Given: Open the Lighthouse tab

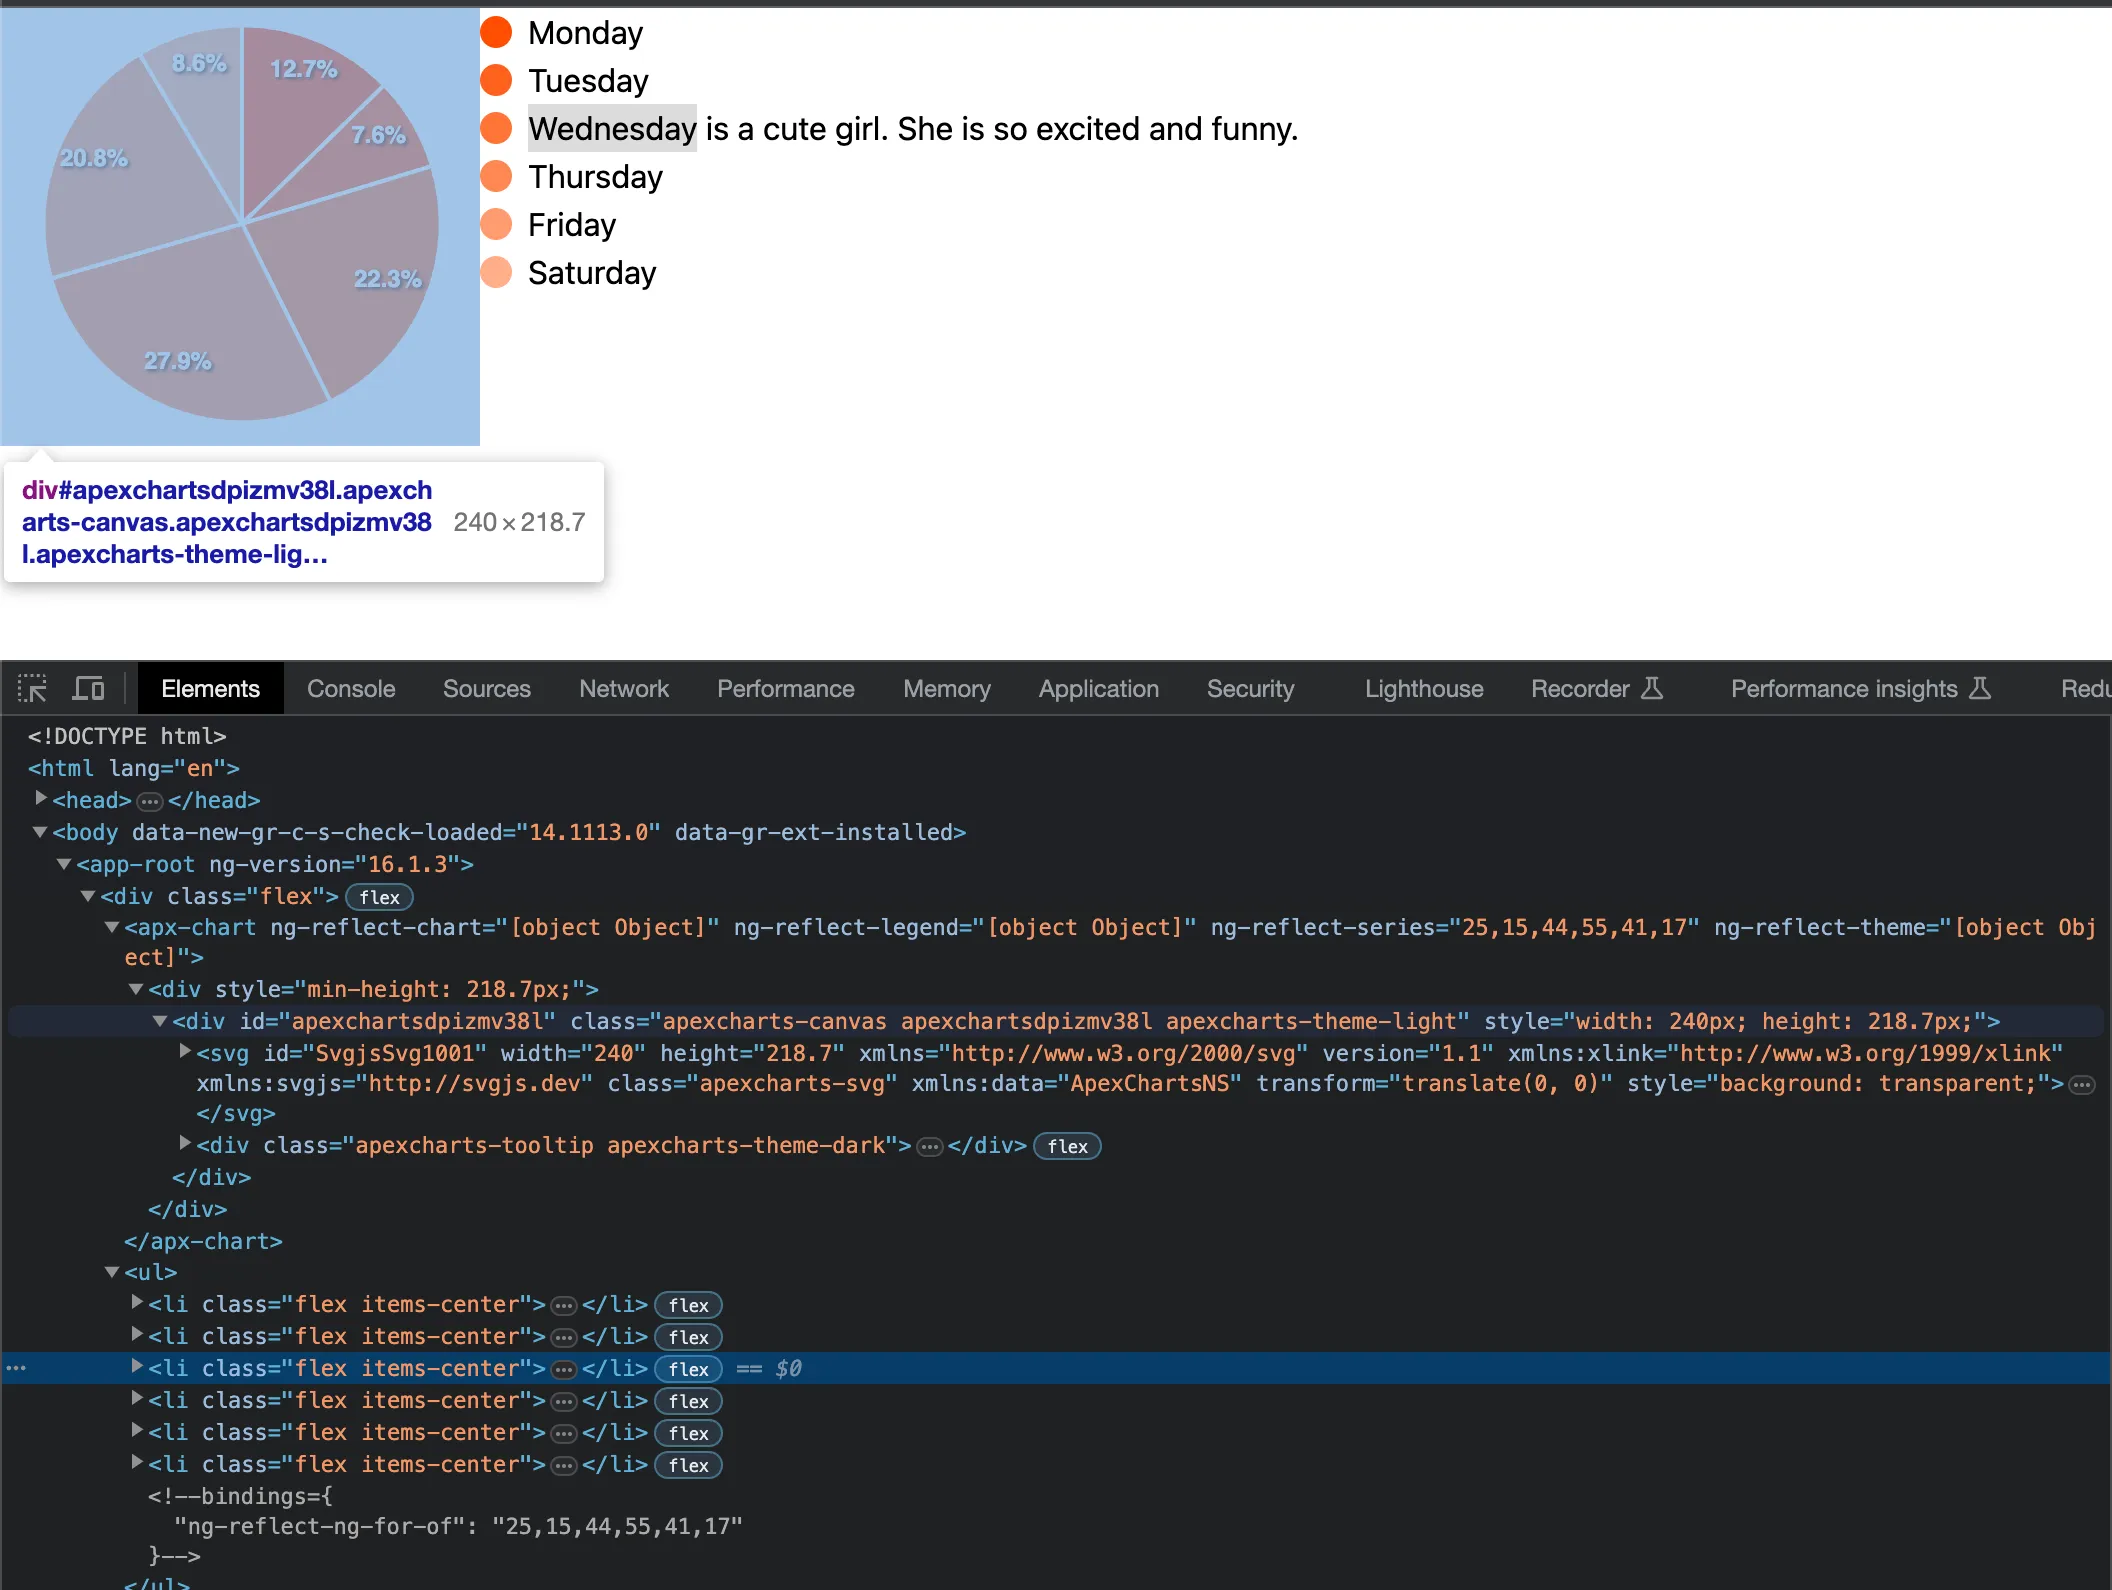Looking at the screenshot, I should pos(1423,688).
